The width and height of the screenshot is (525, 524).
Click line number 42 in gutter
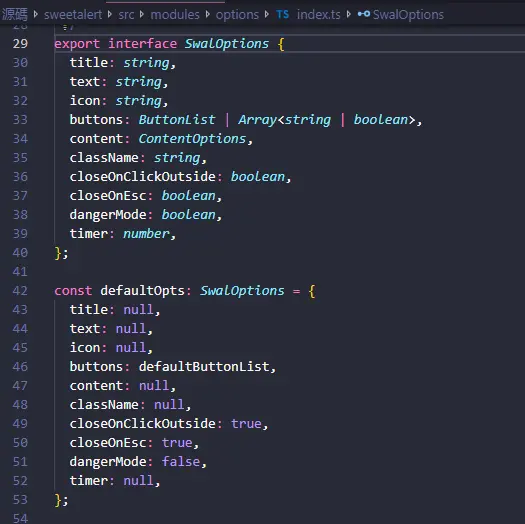coord(20,291)
